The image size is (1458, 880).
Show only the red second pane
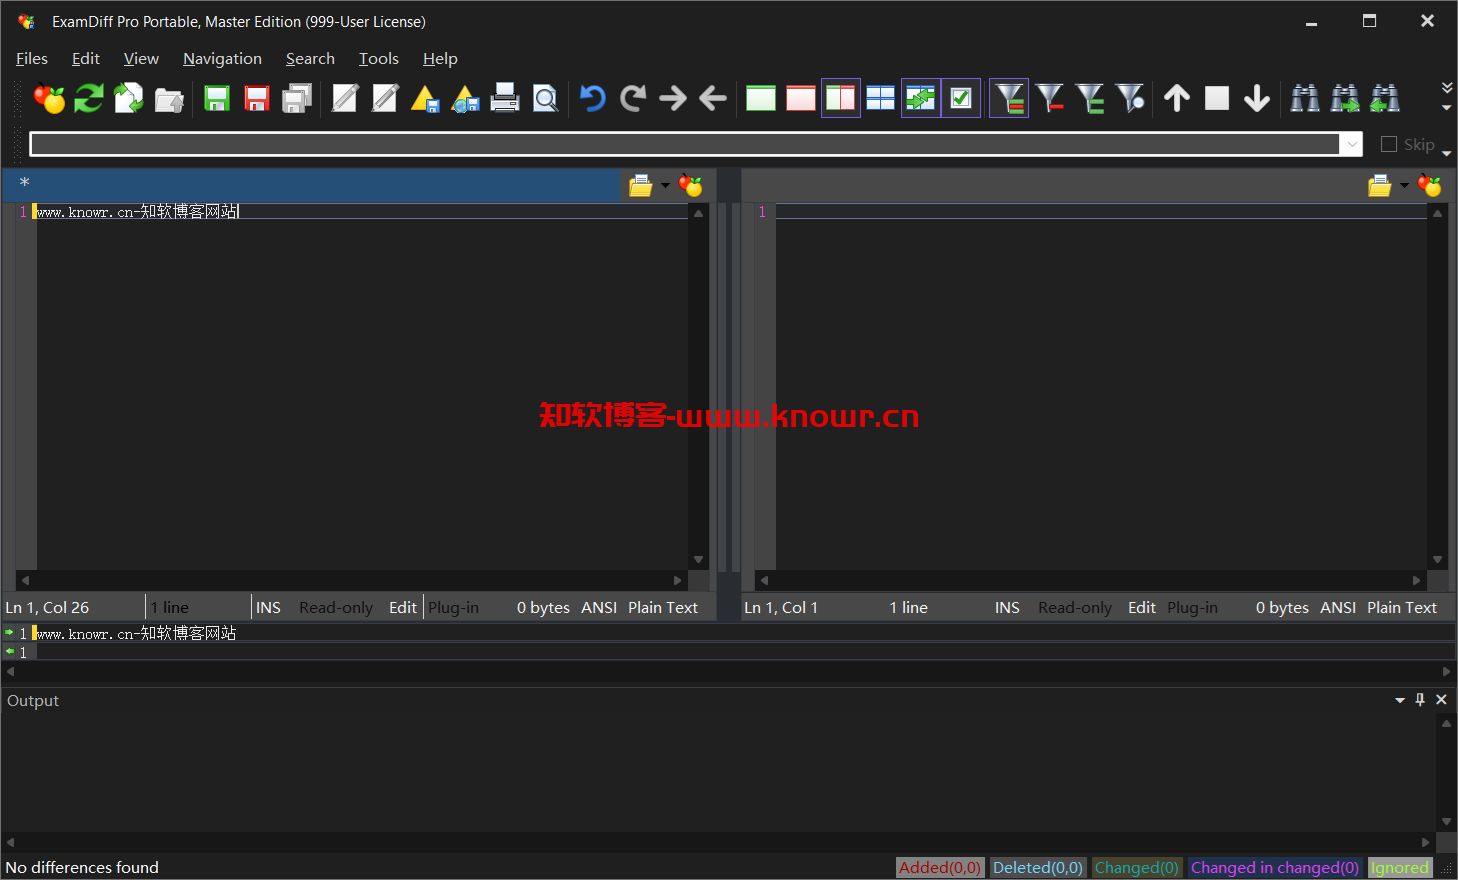(x=801, y=98)
